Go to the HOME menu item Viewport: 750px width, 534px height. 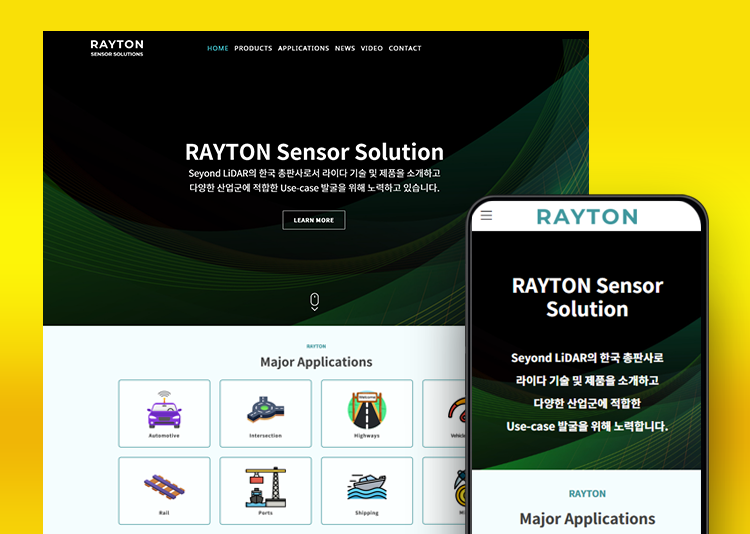pos(218,48)
